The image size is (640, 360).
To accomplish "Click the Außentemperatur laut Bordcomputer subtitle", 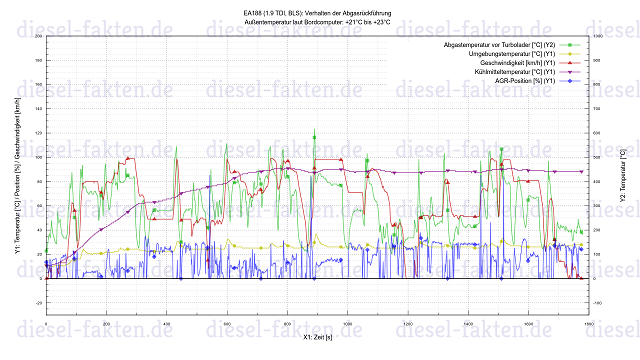I will click(317, 22).
